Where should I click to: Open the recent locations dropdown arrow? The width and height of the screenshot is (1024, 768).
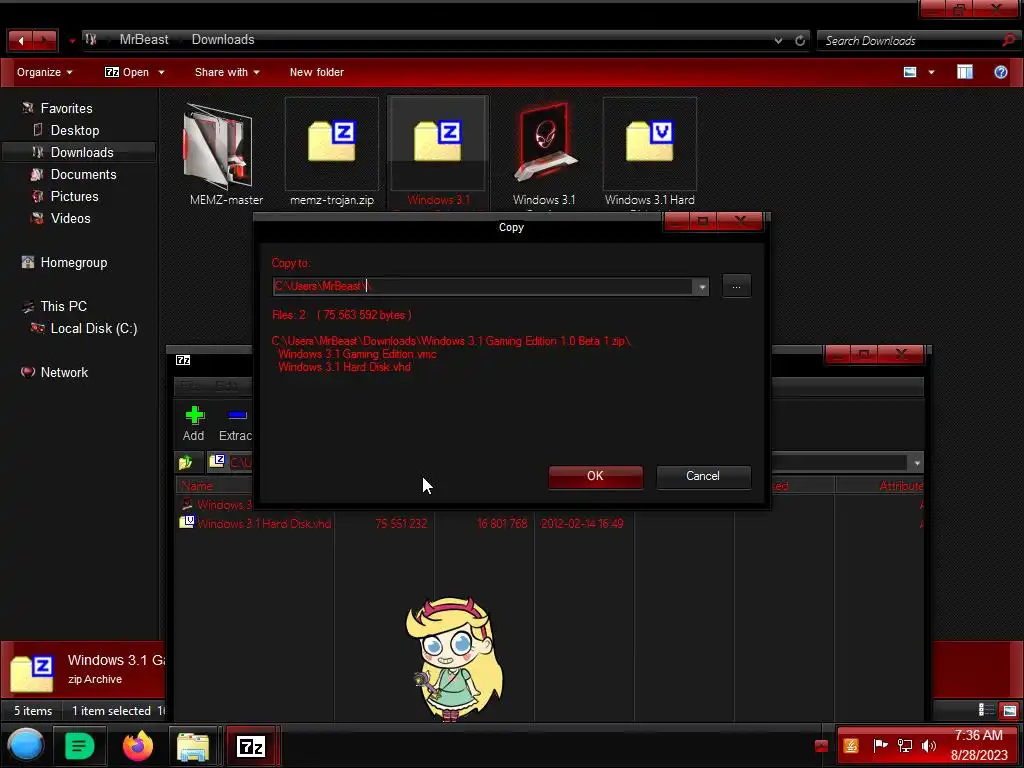click(x=72, y=41)
